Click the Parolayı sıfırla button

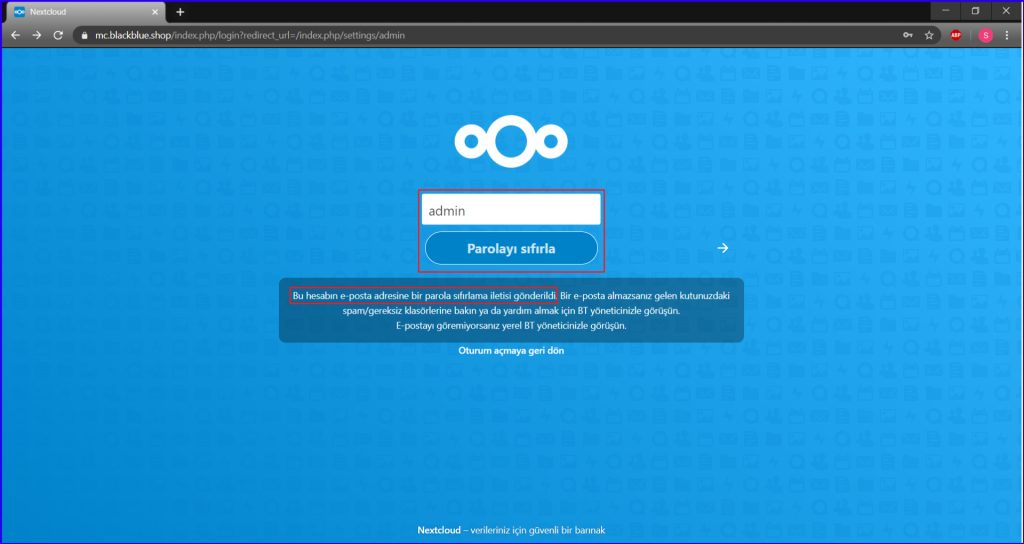pos(511,248)
